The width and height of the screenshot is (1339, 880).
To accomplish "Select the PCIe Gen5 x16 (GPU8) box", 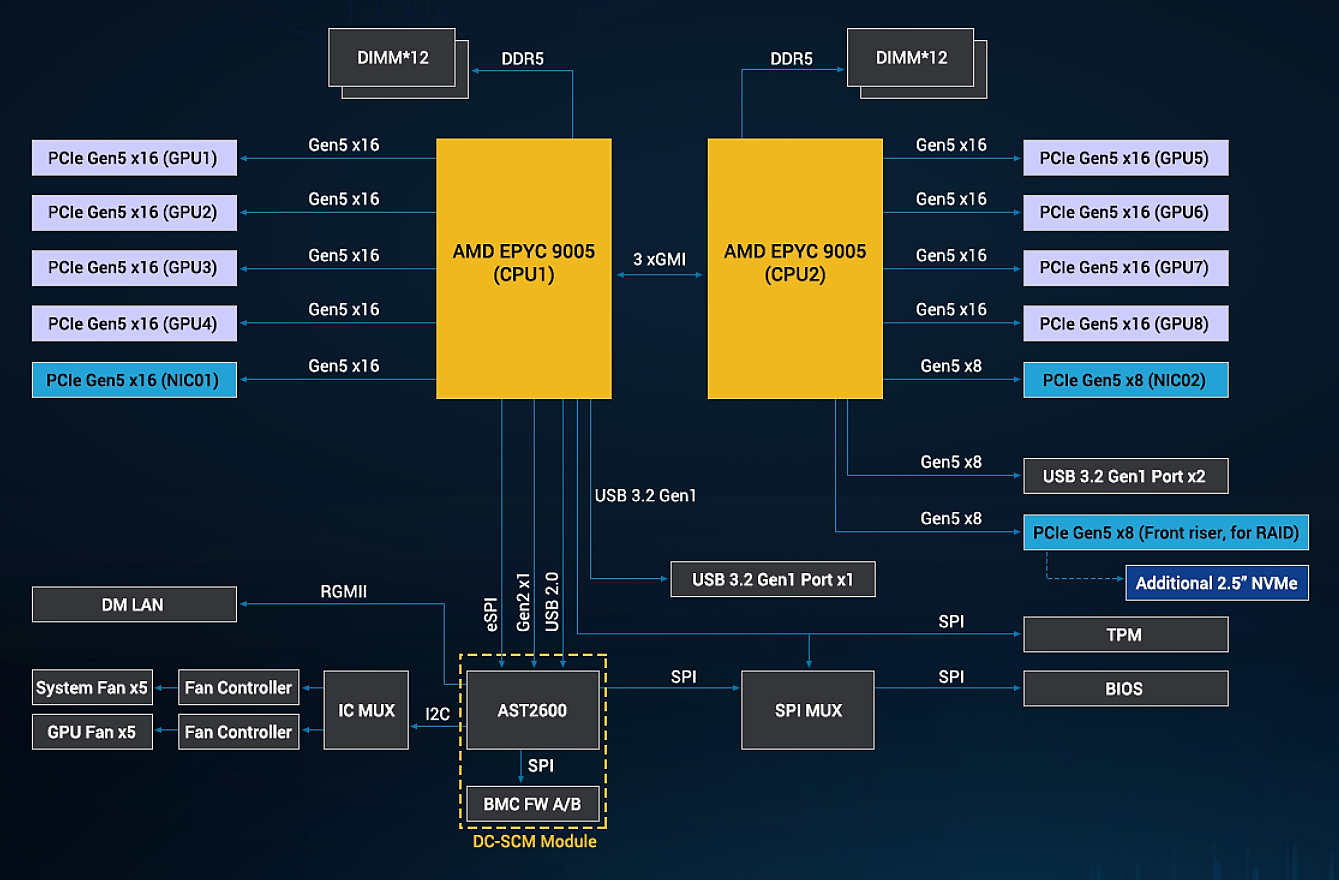I will (x=1125, y=324).
